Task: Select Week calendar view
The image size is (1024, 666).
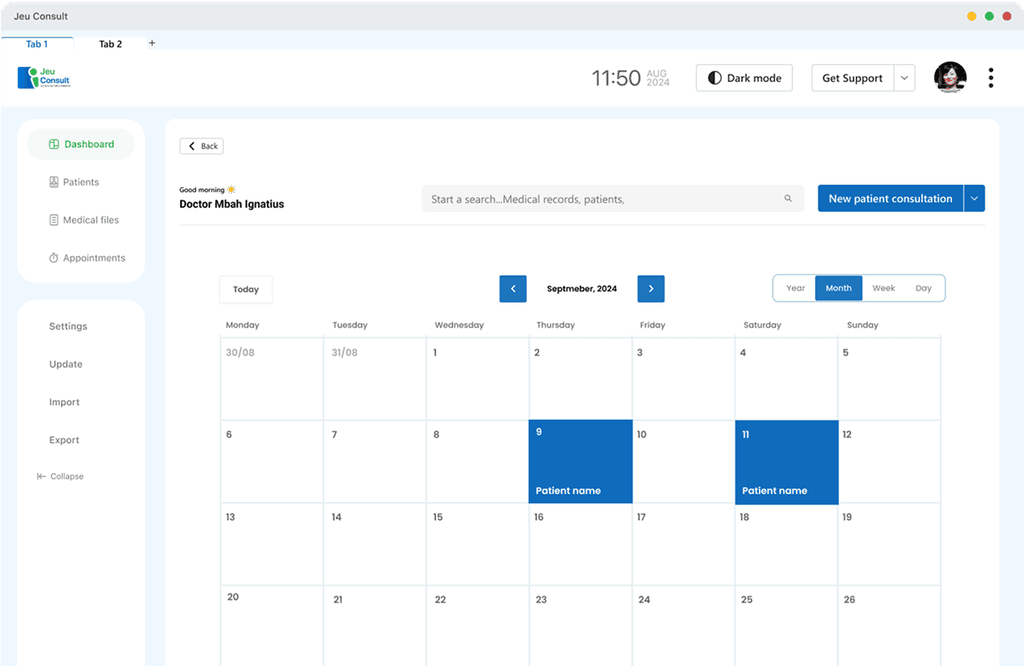Action: [x=884, y=288]
